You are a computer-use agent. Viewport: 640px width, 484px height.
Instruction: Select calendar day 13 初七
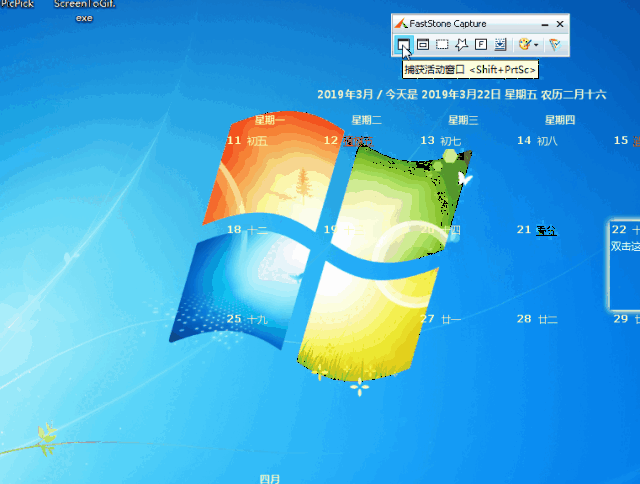tap(441, 141)
